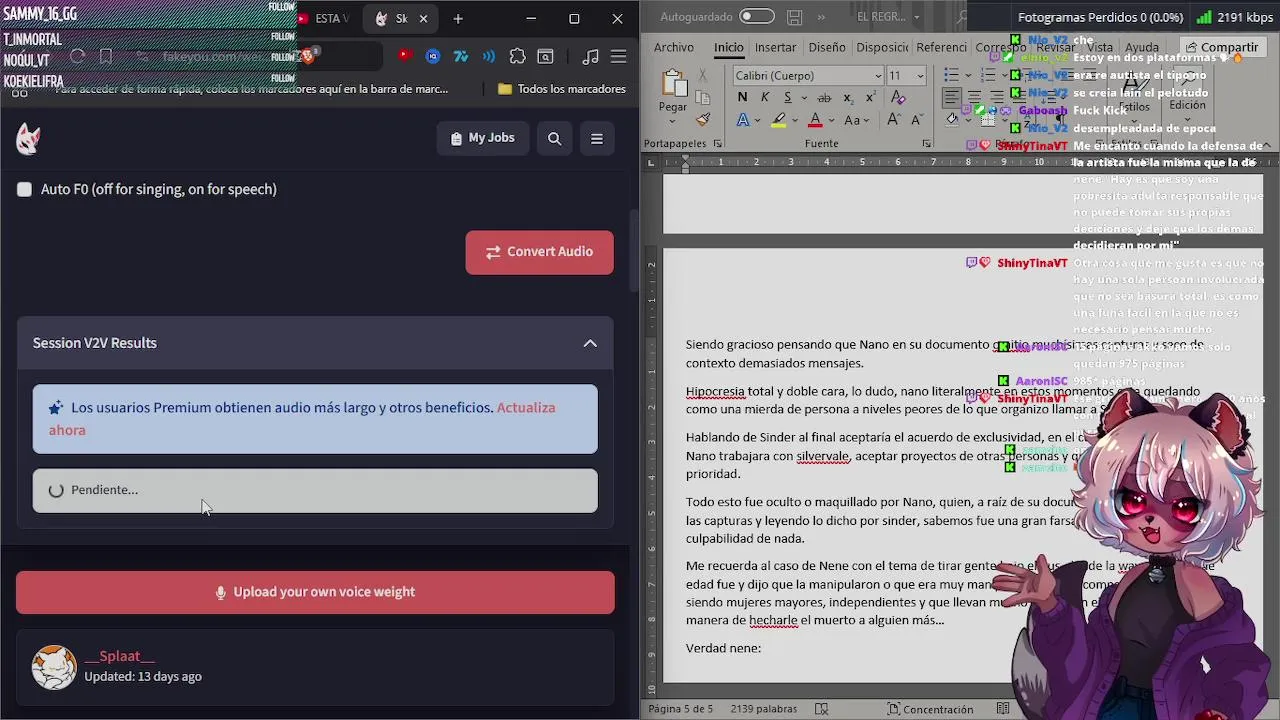The height and width of the screenshot is (720, 1280).
Task: Reload the page in the browser
Action: 77,57
